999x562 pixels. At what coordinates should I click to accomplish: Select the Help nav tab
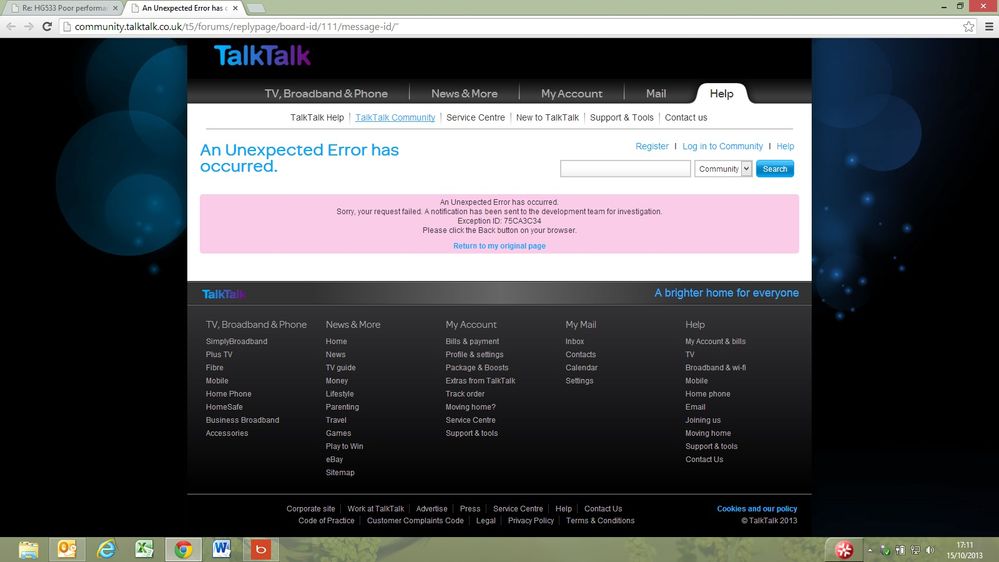click(x=721, y=93)
